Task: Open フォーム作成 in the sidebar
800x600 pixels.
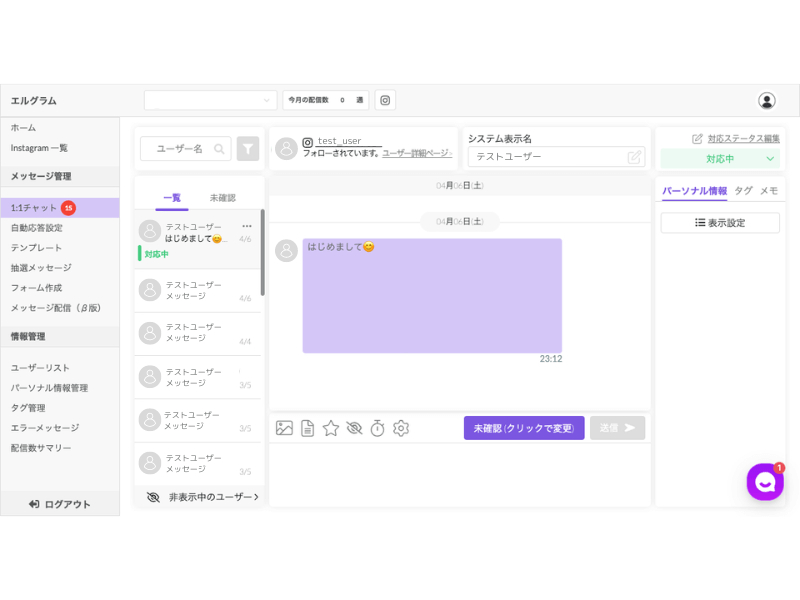Action: tap(36, 288)
